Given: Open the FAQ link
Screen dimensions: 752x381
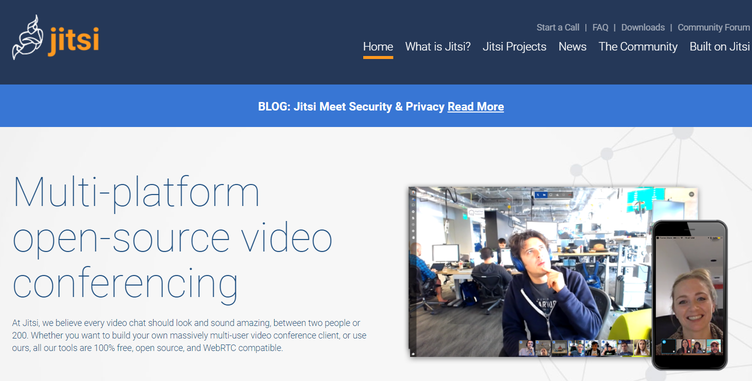Looking at the screenshot, I should 600,27.
